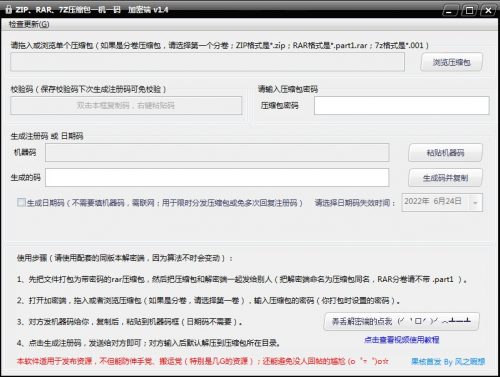Click the 弄丢解密端的点我 button
500x377 pixels.
click(x=401, y=321)
